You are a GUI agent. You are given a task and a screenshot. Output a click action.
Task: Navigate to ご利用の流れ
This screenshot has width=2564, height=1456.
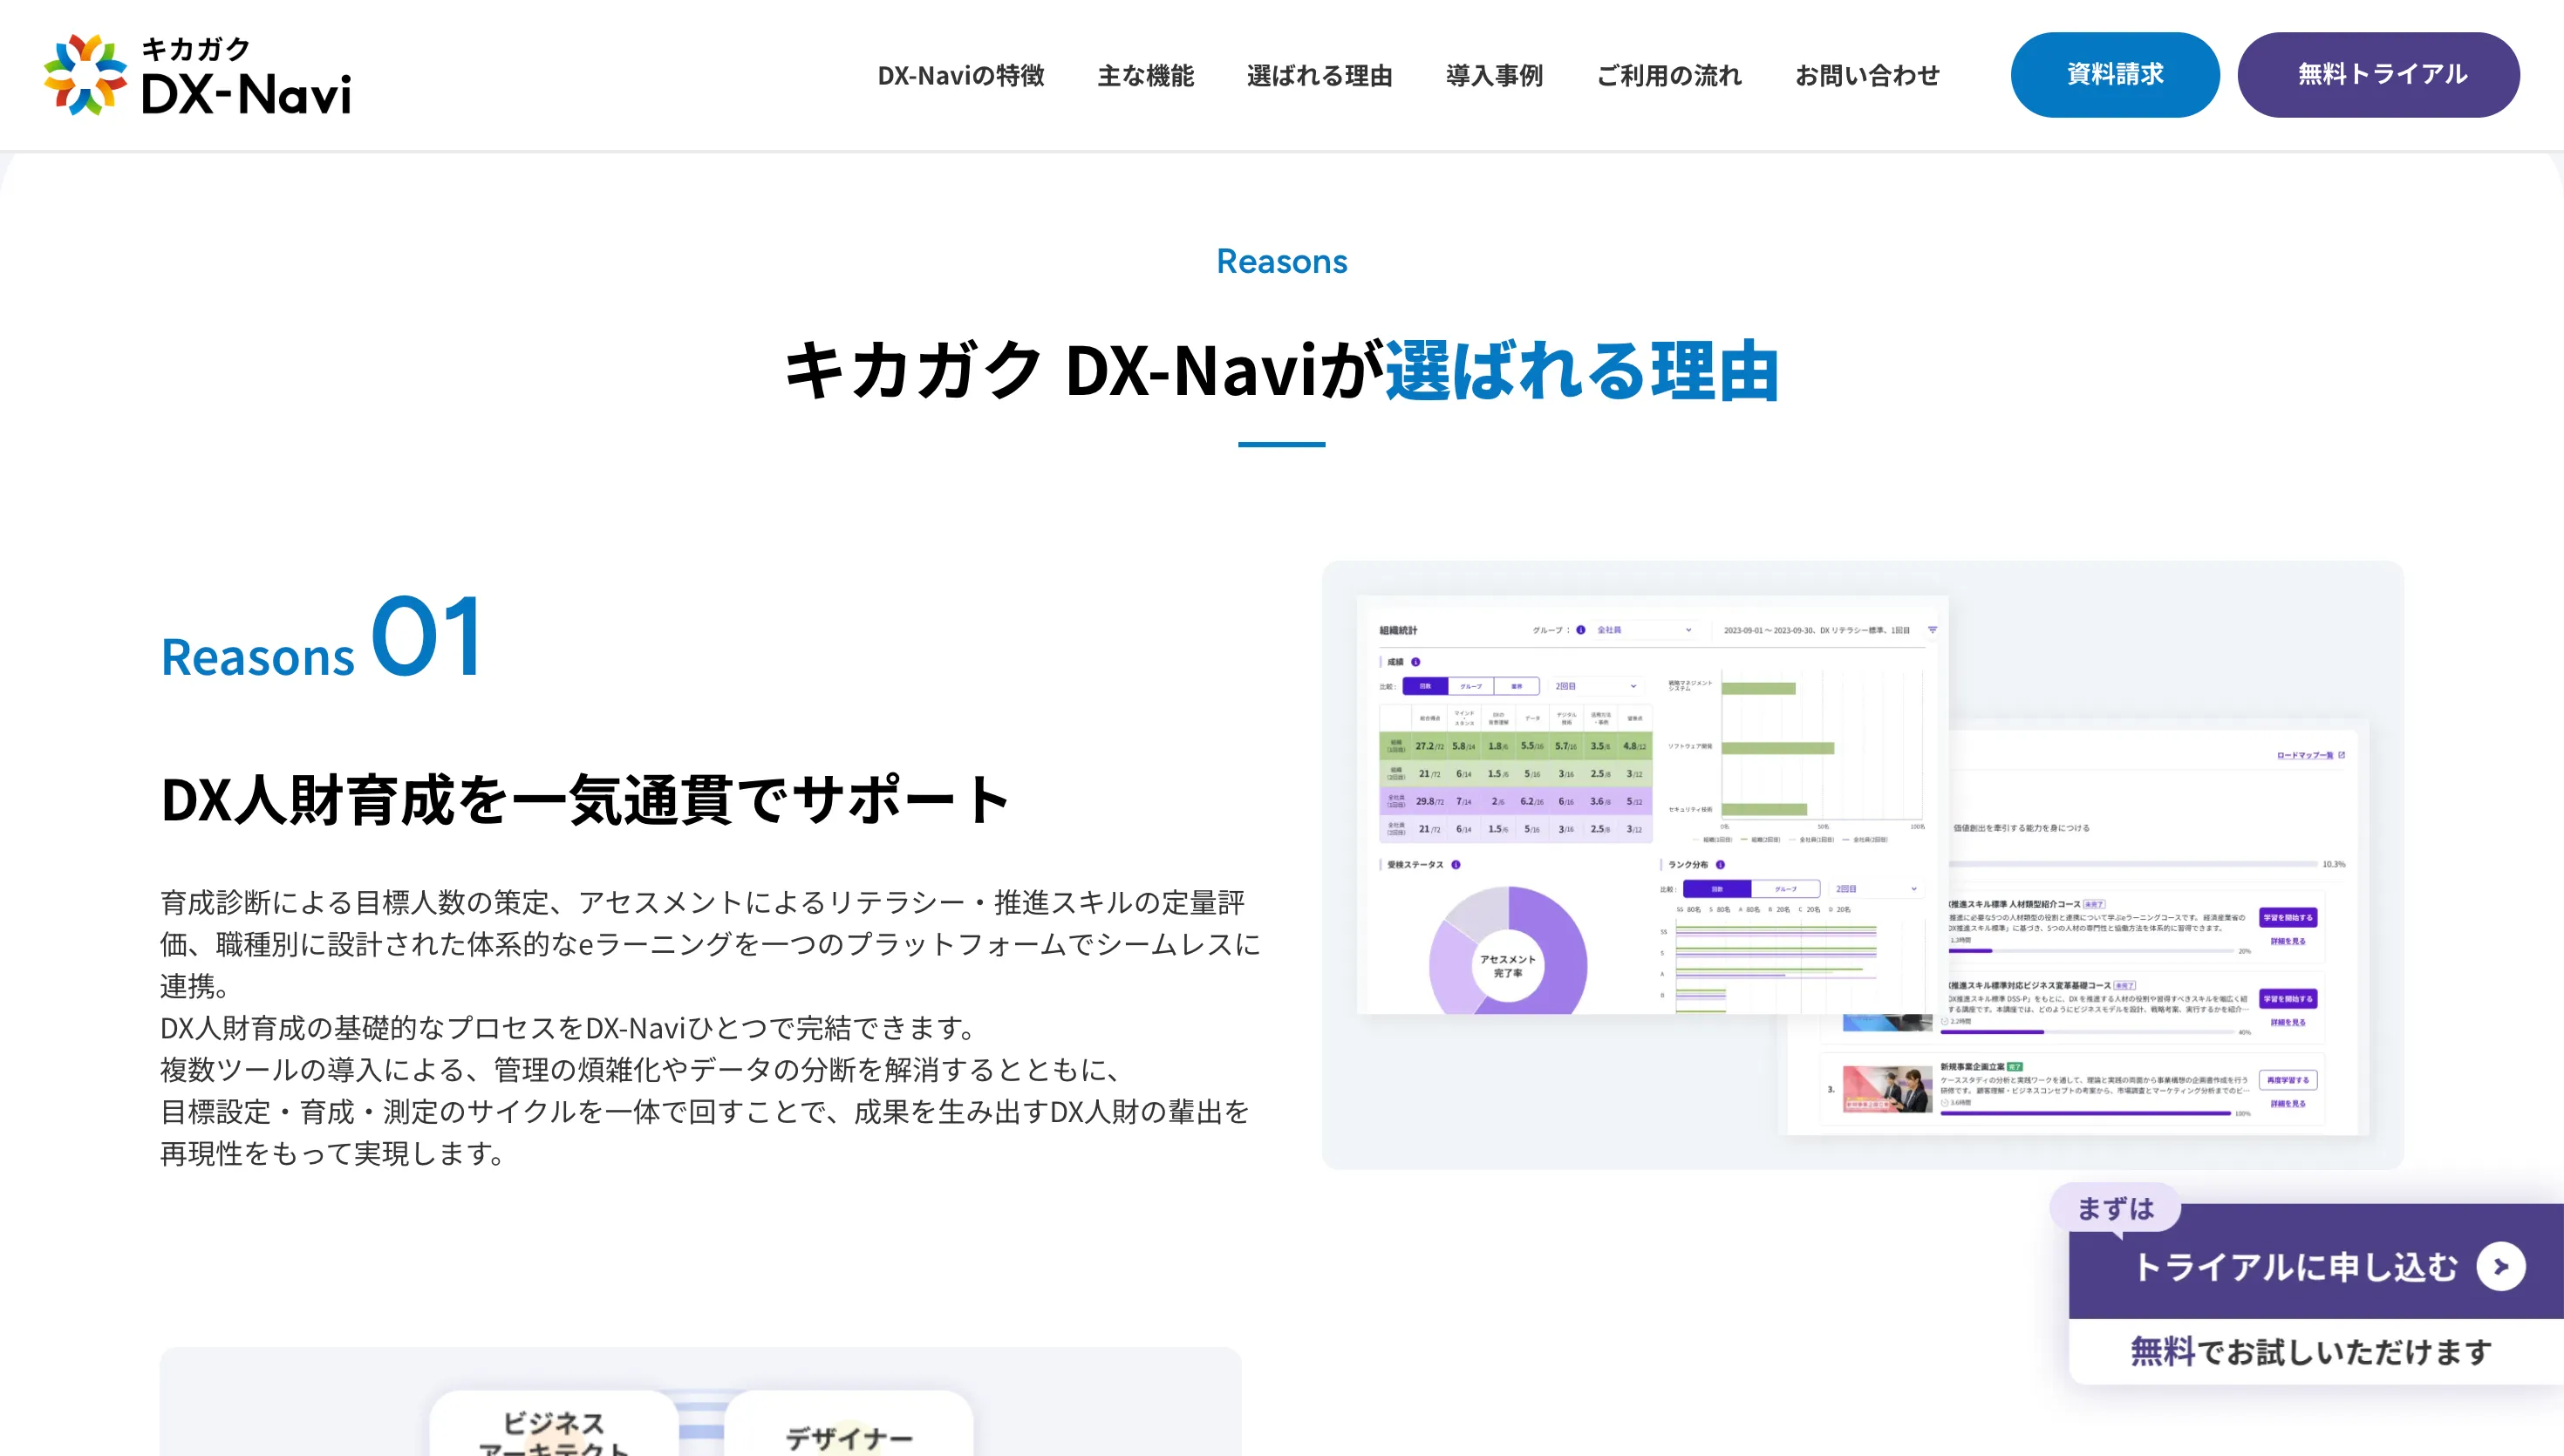click(1668, 75)
